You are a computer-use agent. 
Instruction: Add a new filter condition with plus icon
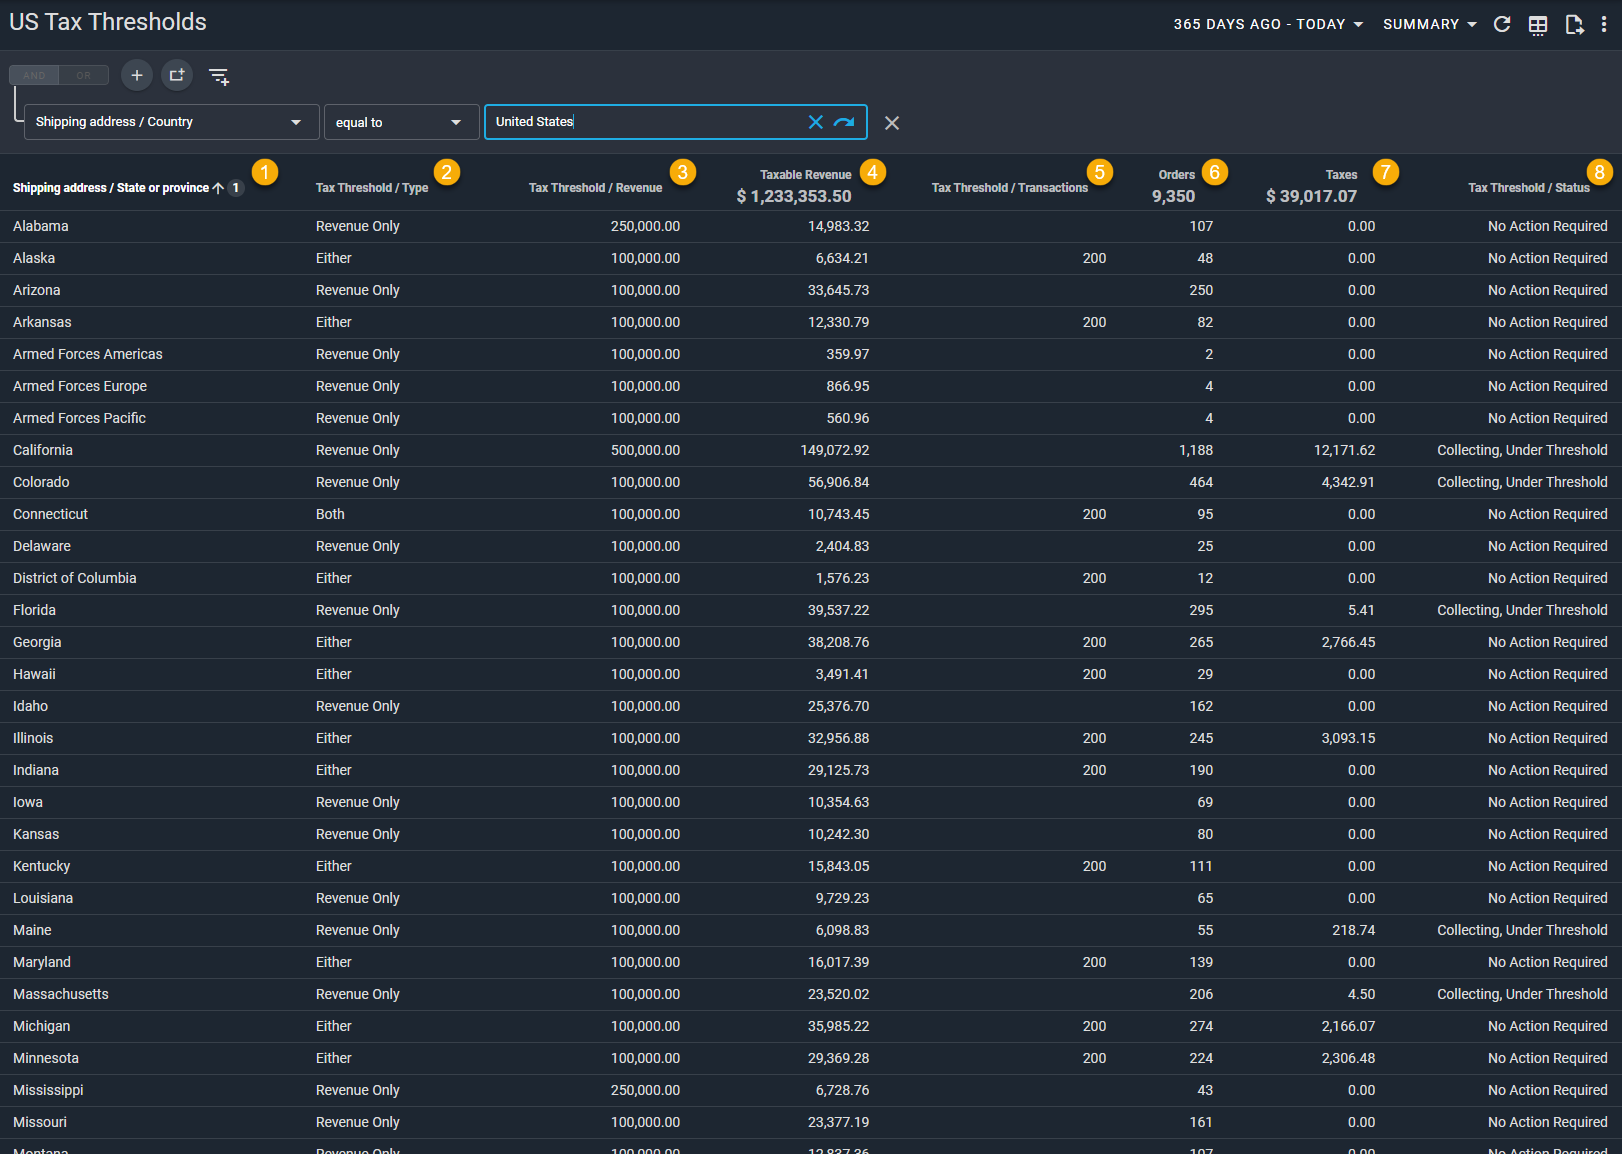137,75
